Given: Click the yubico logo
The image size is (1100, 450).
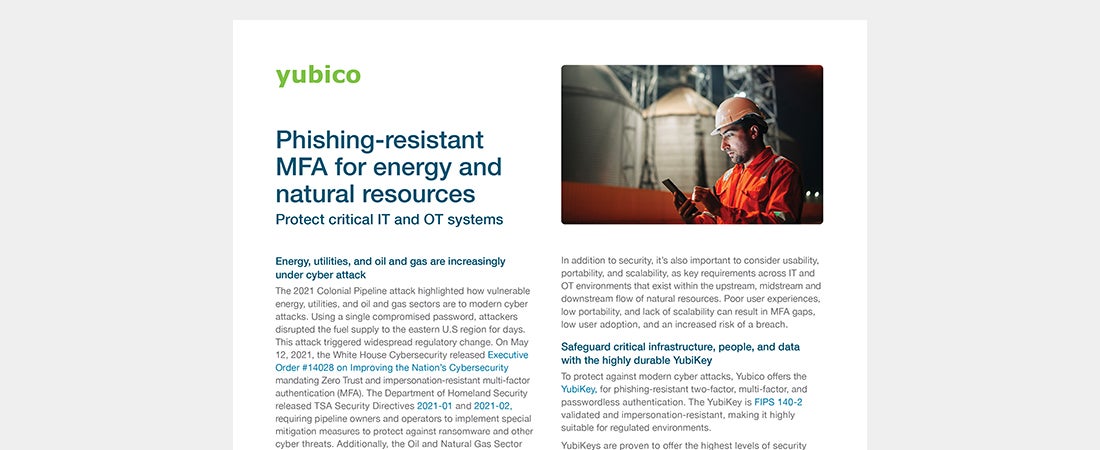Looking at the screenshot, I should [318, 76].
